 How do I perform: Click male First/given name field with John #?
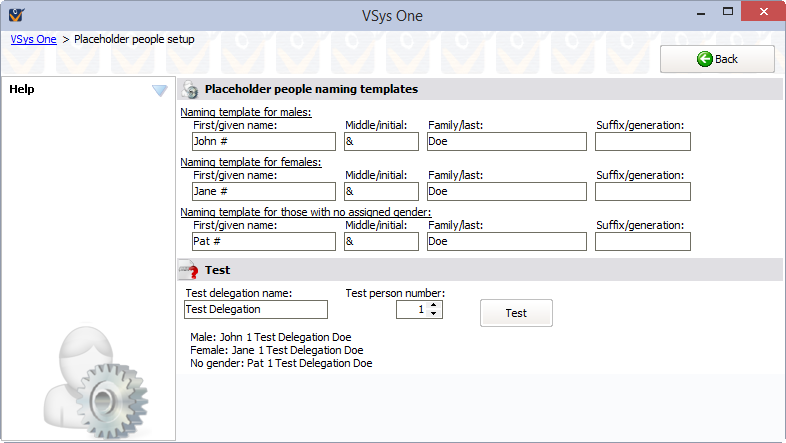click(263, 142)
